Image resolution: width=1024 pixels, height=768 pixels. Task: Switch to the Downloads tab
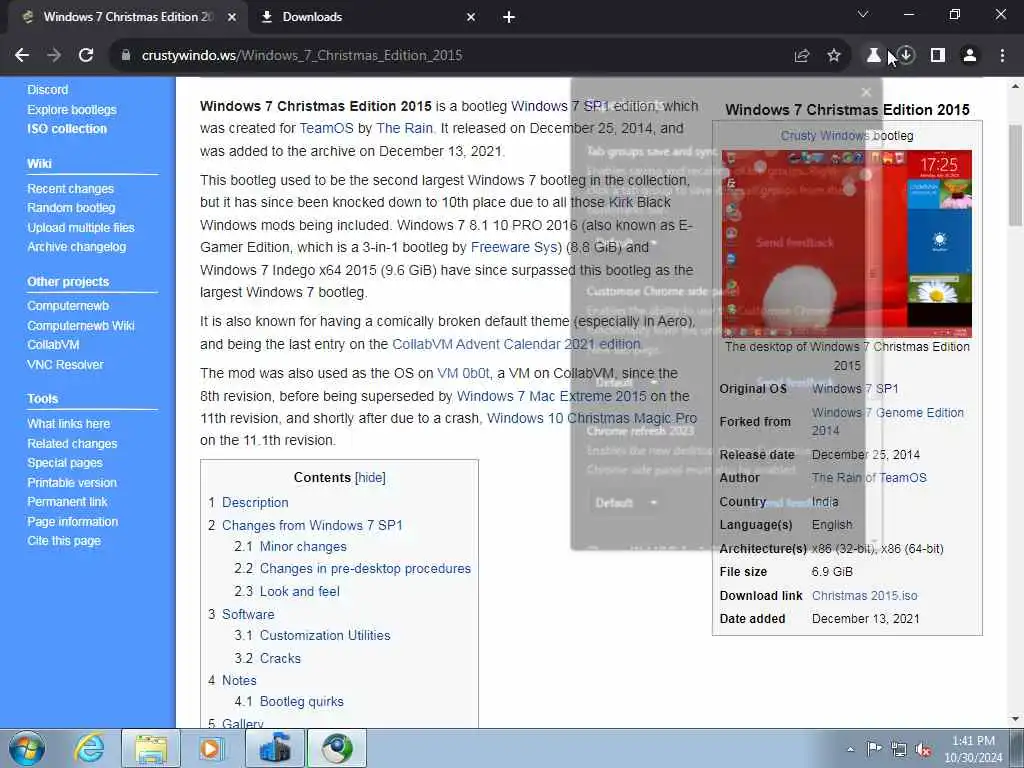(x=368, y=17)
